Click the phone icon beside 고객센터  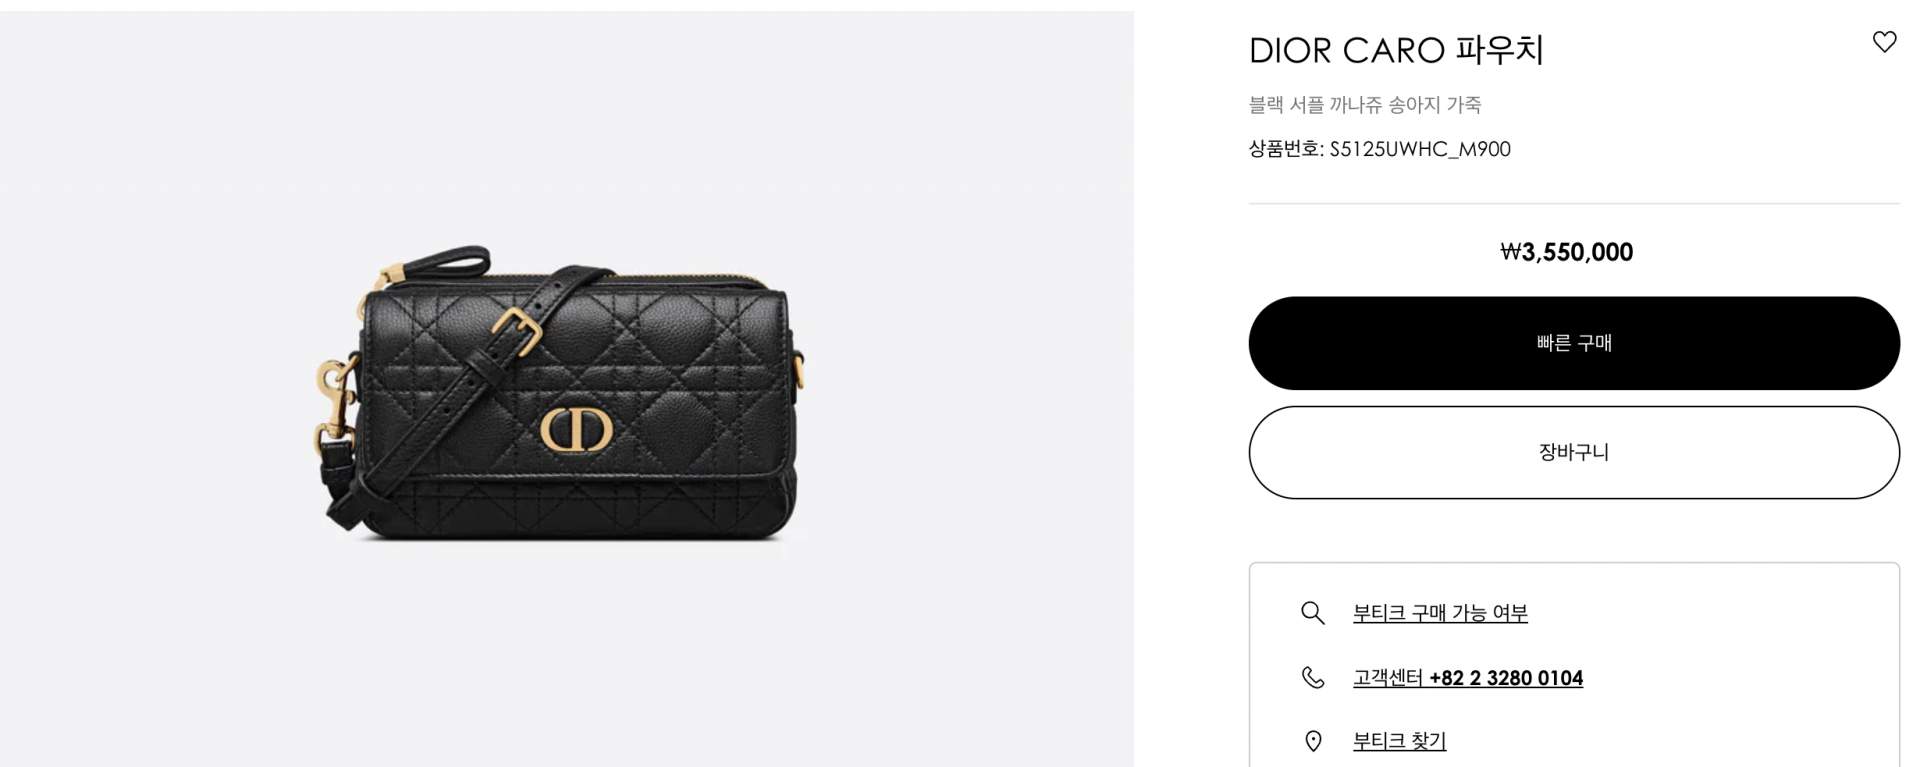click(1313, 678)
